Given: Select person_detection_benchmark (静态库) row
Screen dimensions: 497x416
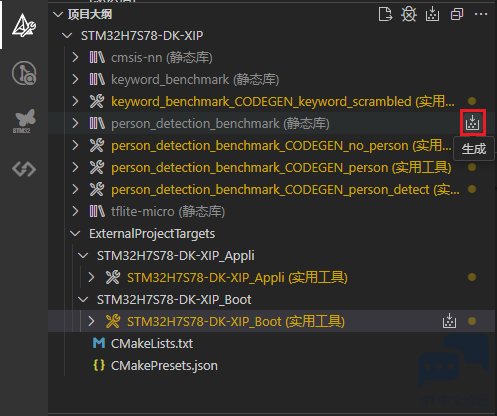Looking at the screenshot, I should (271, 123).
